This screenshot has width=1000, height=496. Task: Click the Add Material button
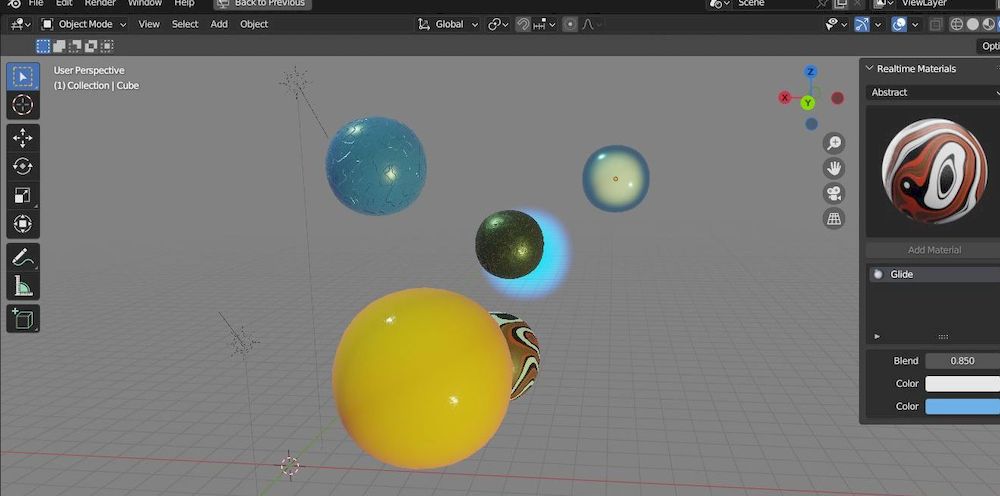pos(933,250)
